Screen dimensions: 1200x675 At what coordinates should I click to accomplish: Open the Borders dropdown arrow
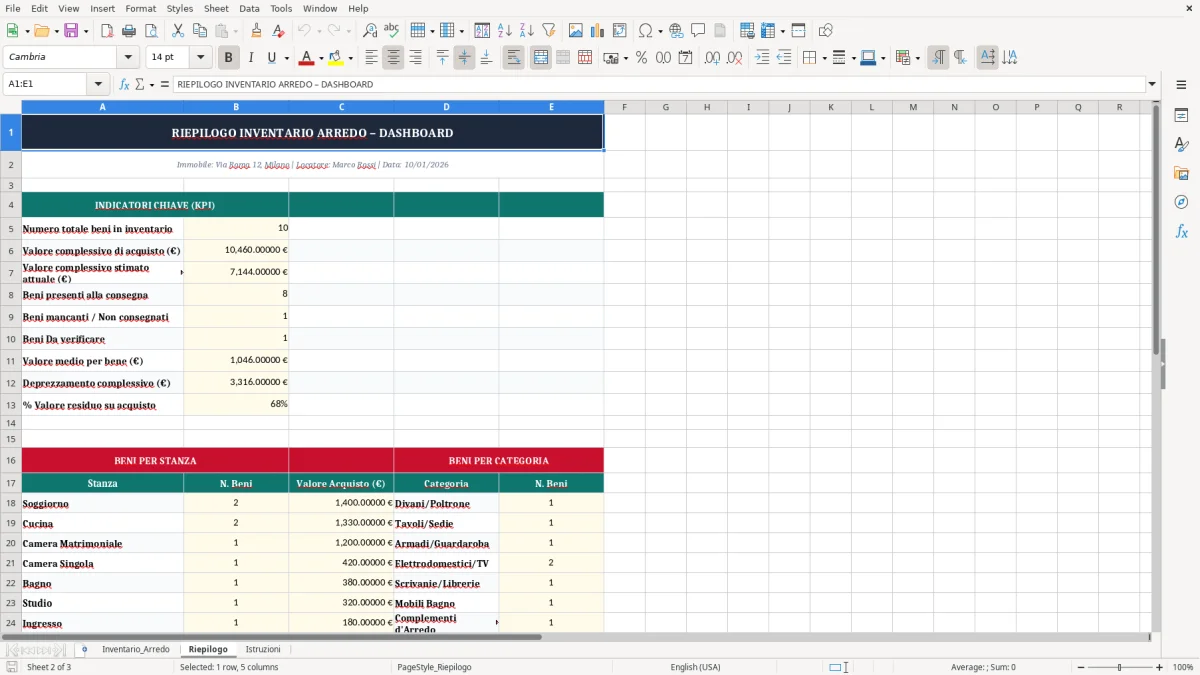(823, 58)
